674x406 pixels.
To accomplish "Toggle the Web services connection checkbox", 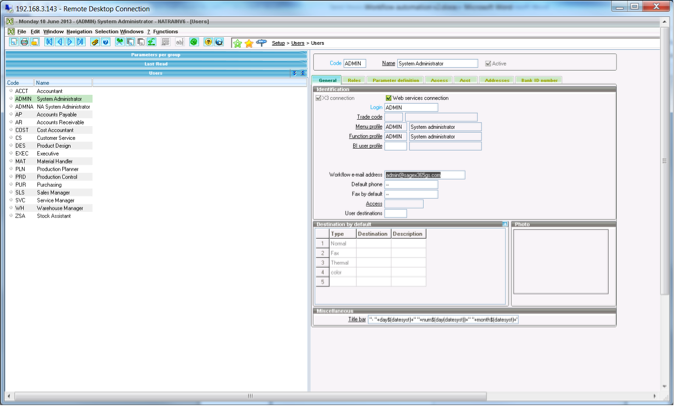I will pos(389,98).
